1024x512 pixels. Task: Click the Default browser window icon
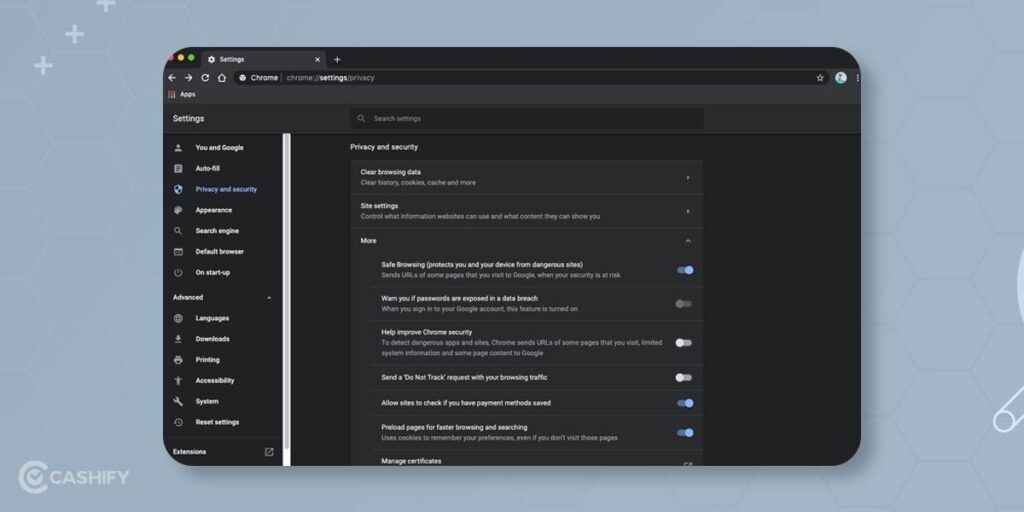click(x=178, y=251)
